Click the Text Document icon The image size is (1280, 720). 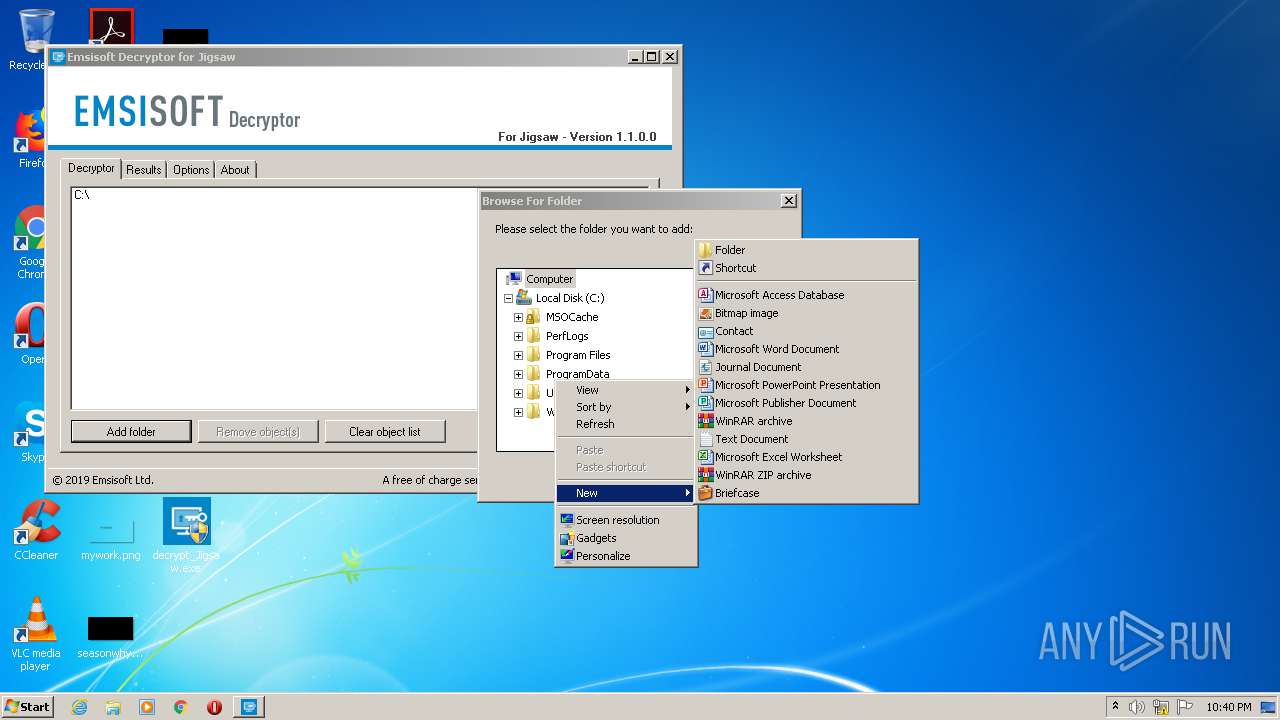click(x=705, y=439)
